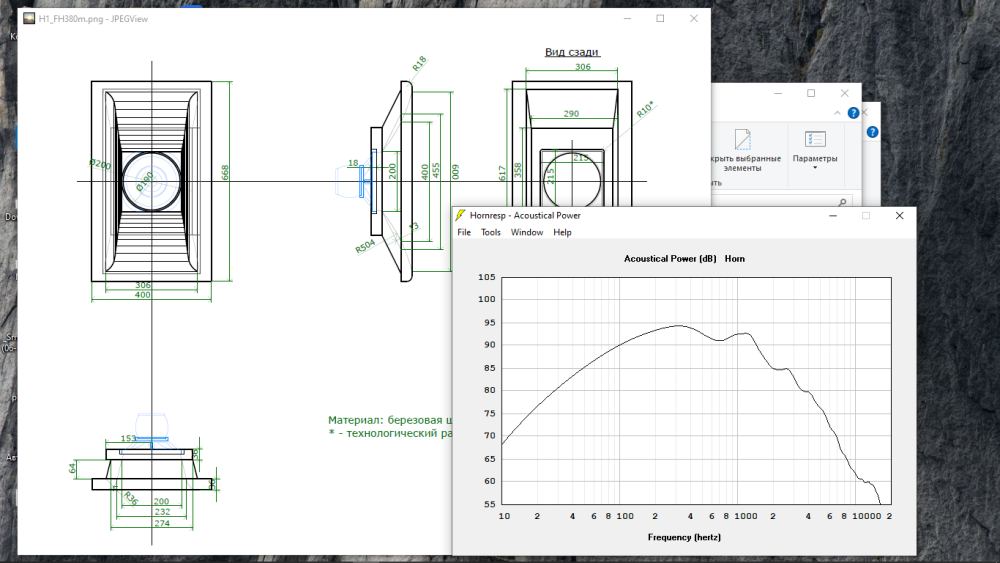Minimize the Hornresp Acoustical Power window
The height and width of the screenshot is (563, 1000).
pyautogui.click(x=833, y=215)
